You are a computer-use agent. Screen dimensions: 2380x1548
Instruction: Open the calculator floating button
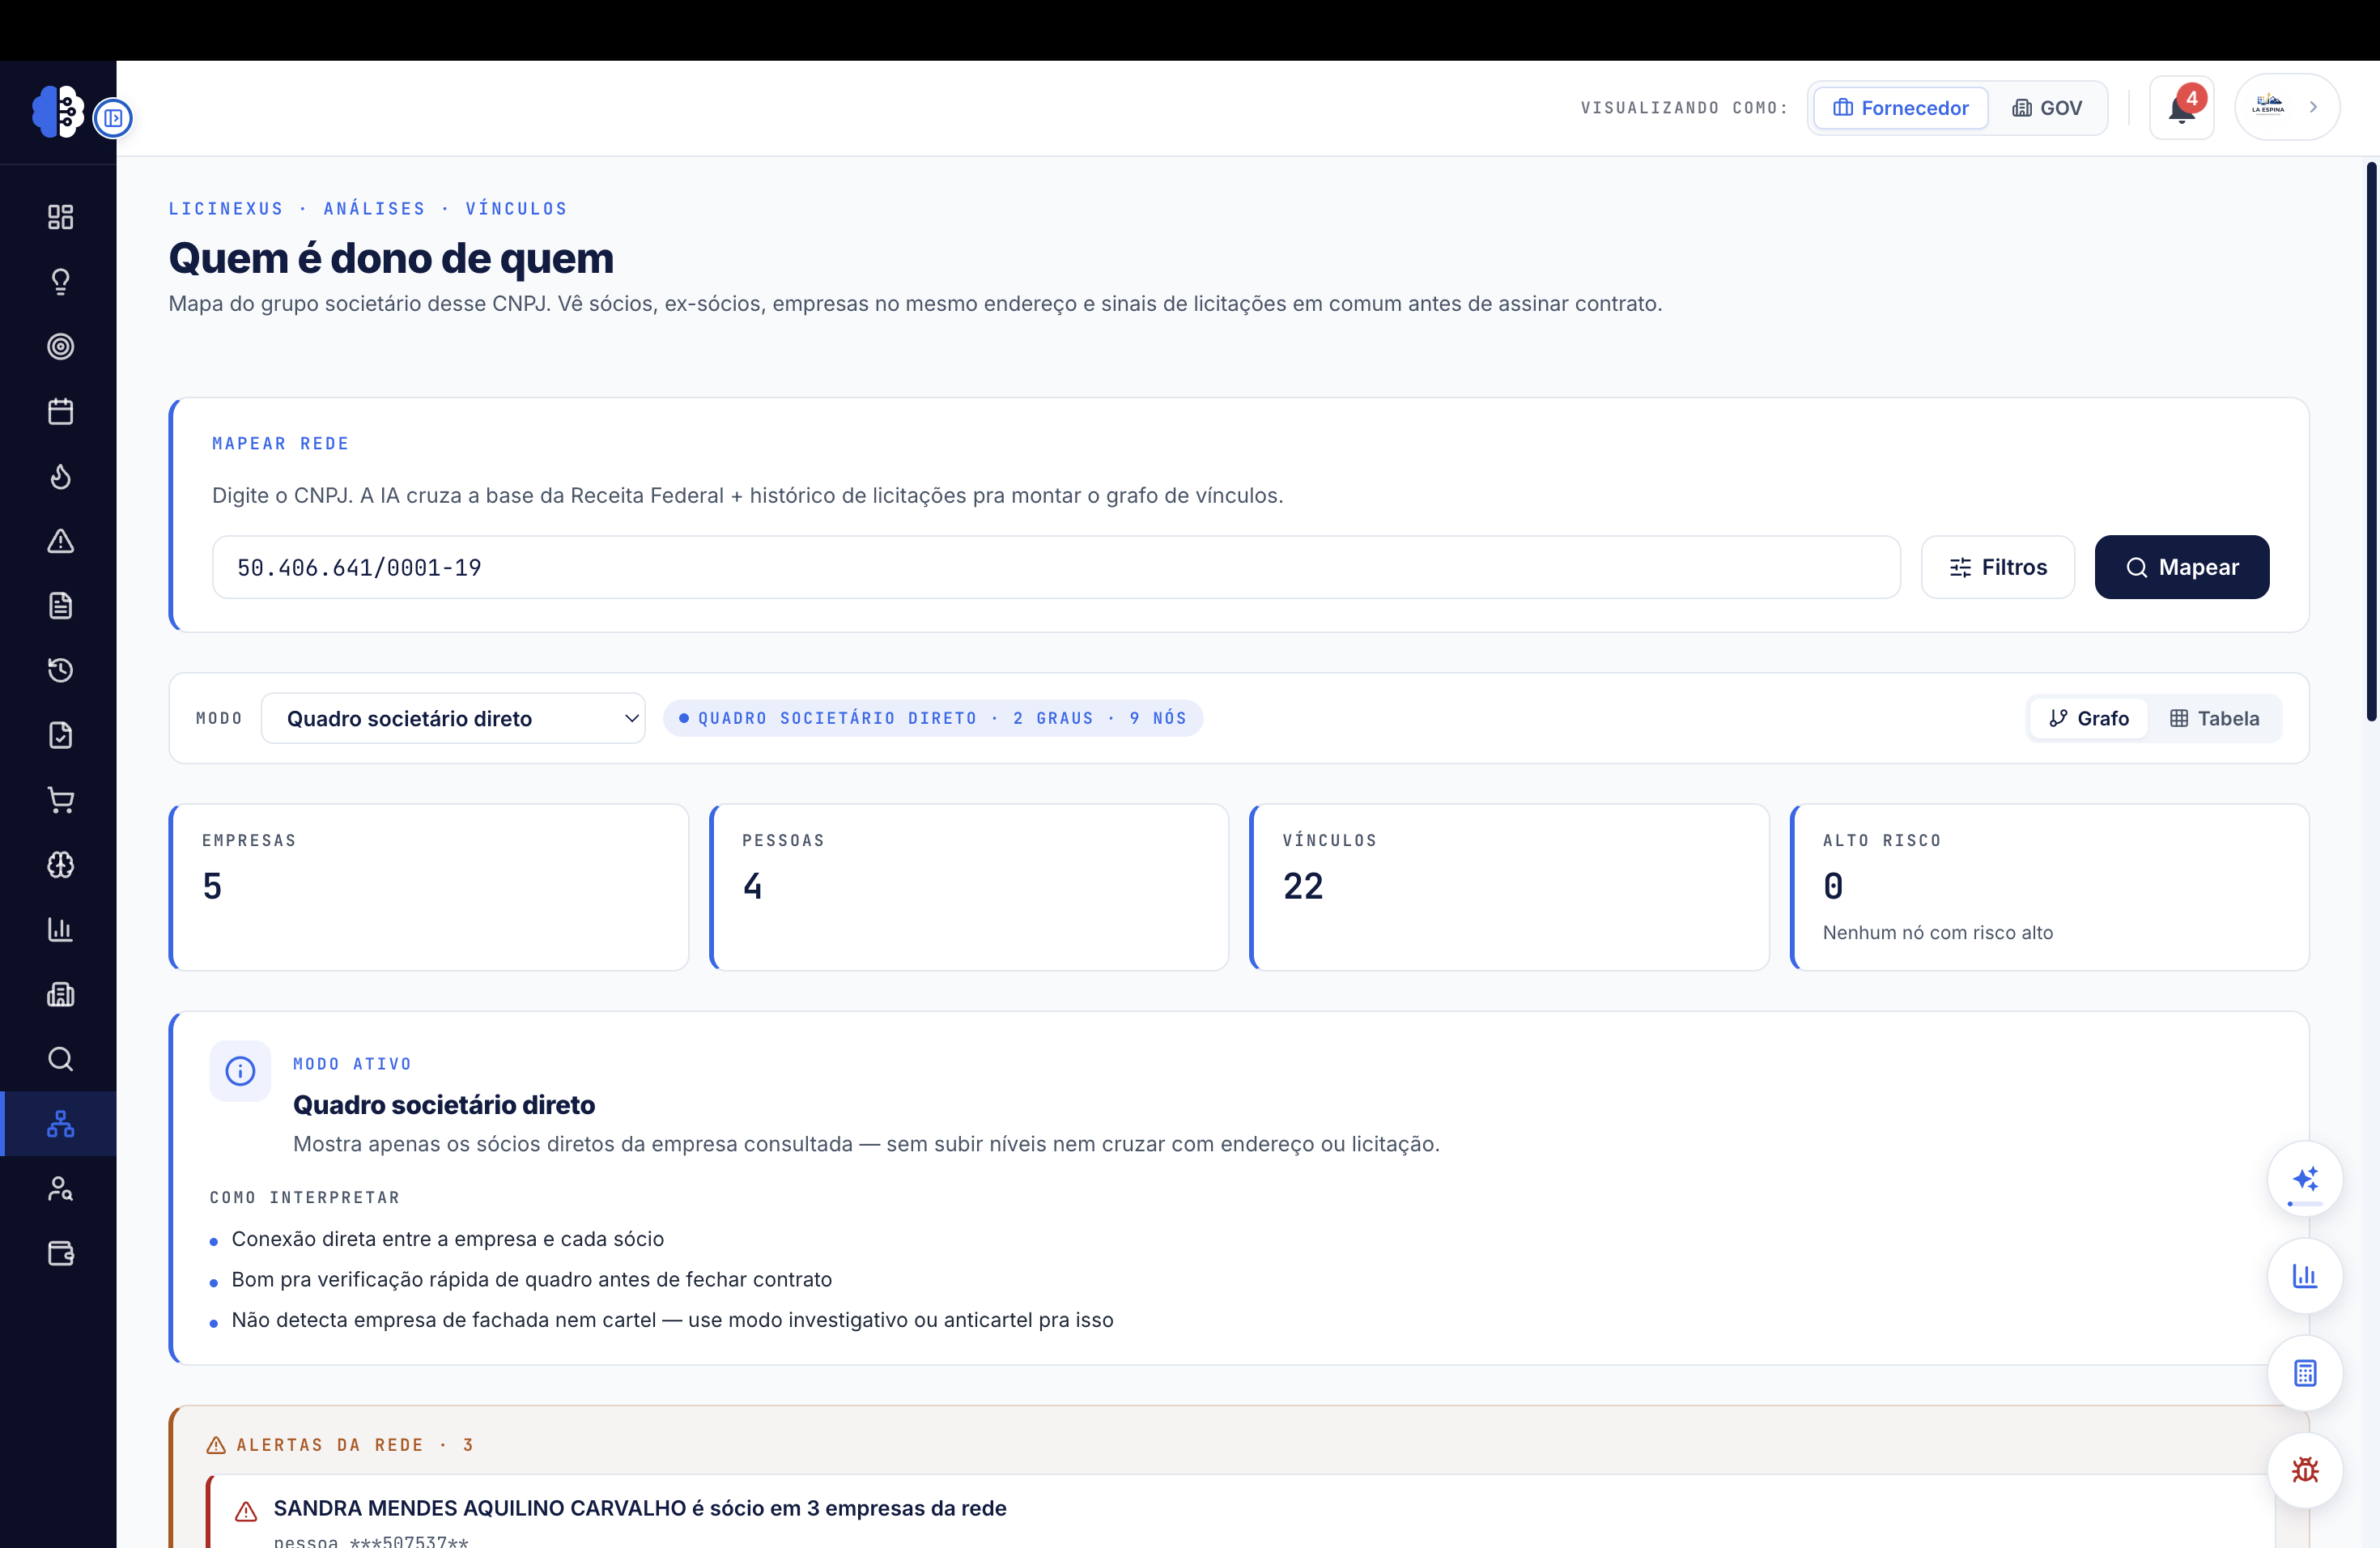tap(2304, 1373)
